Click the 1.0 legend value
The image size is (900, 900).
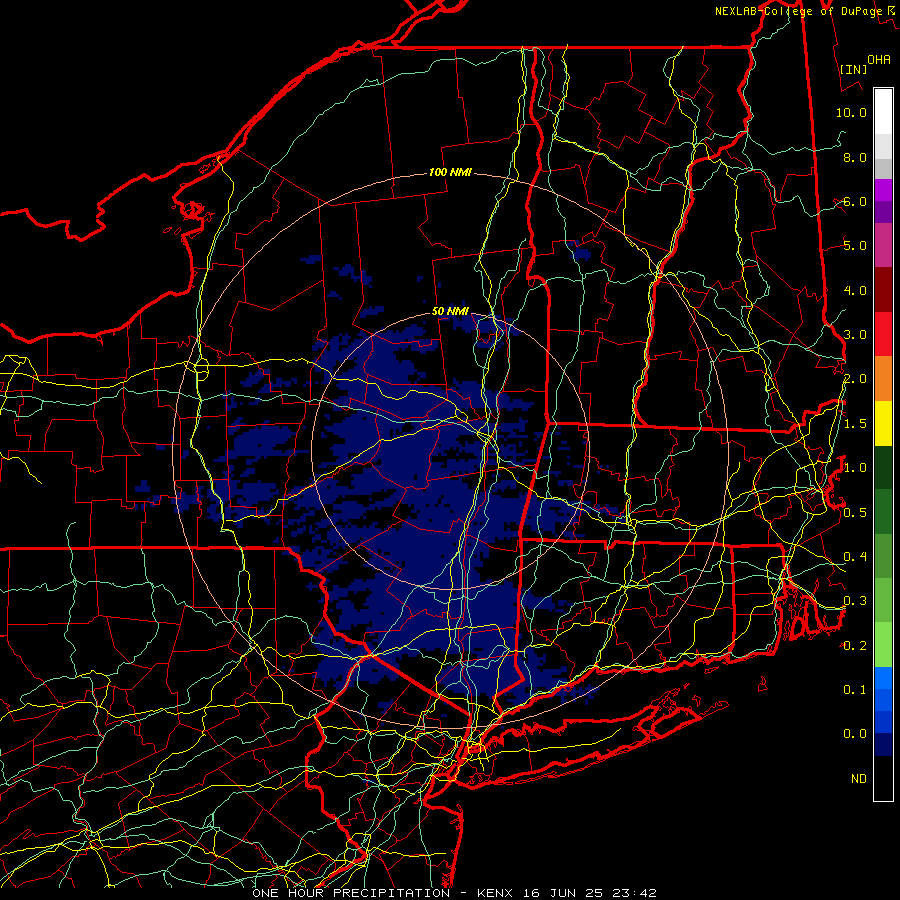click(855, 468)
